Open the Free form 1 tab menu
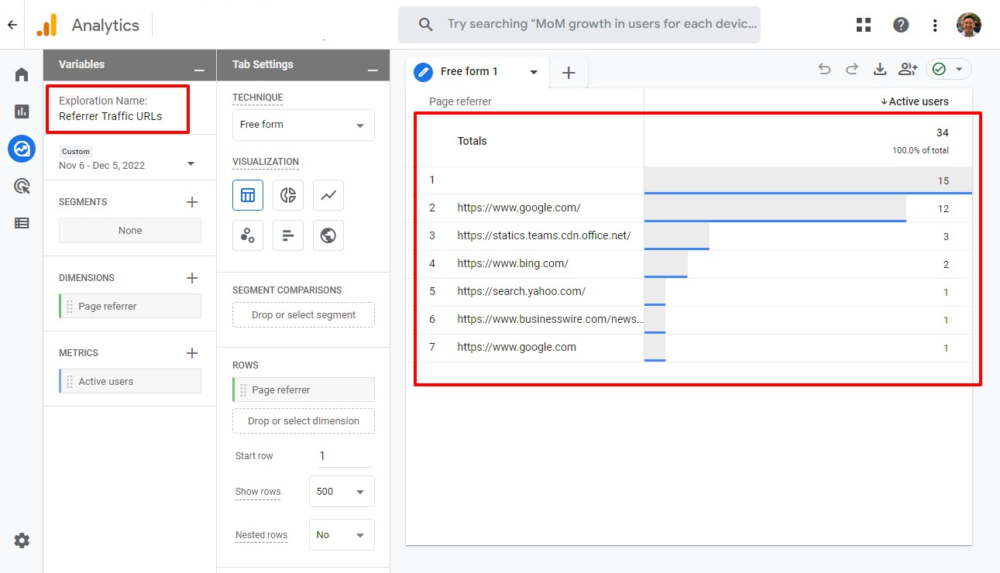 click(534, 72)
